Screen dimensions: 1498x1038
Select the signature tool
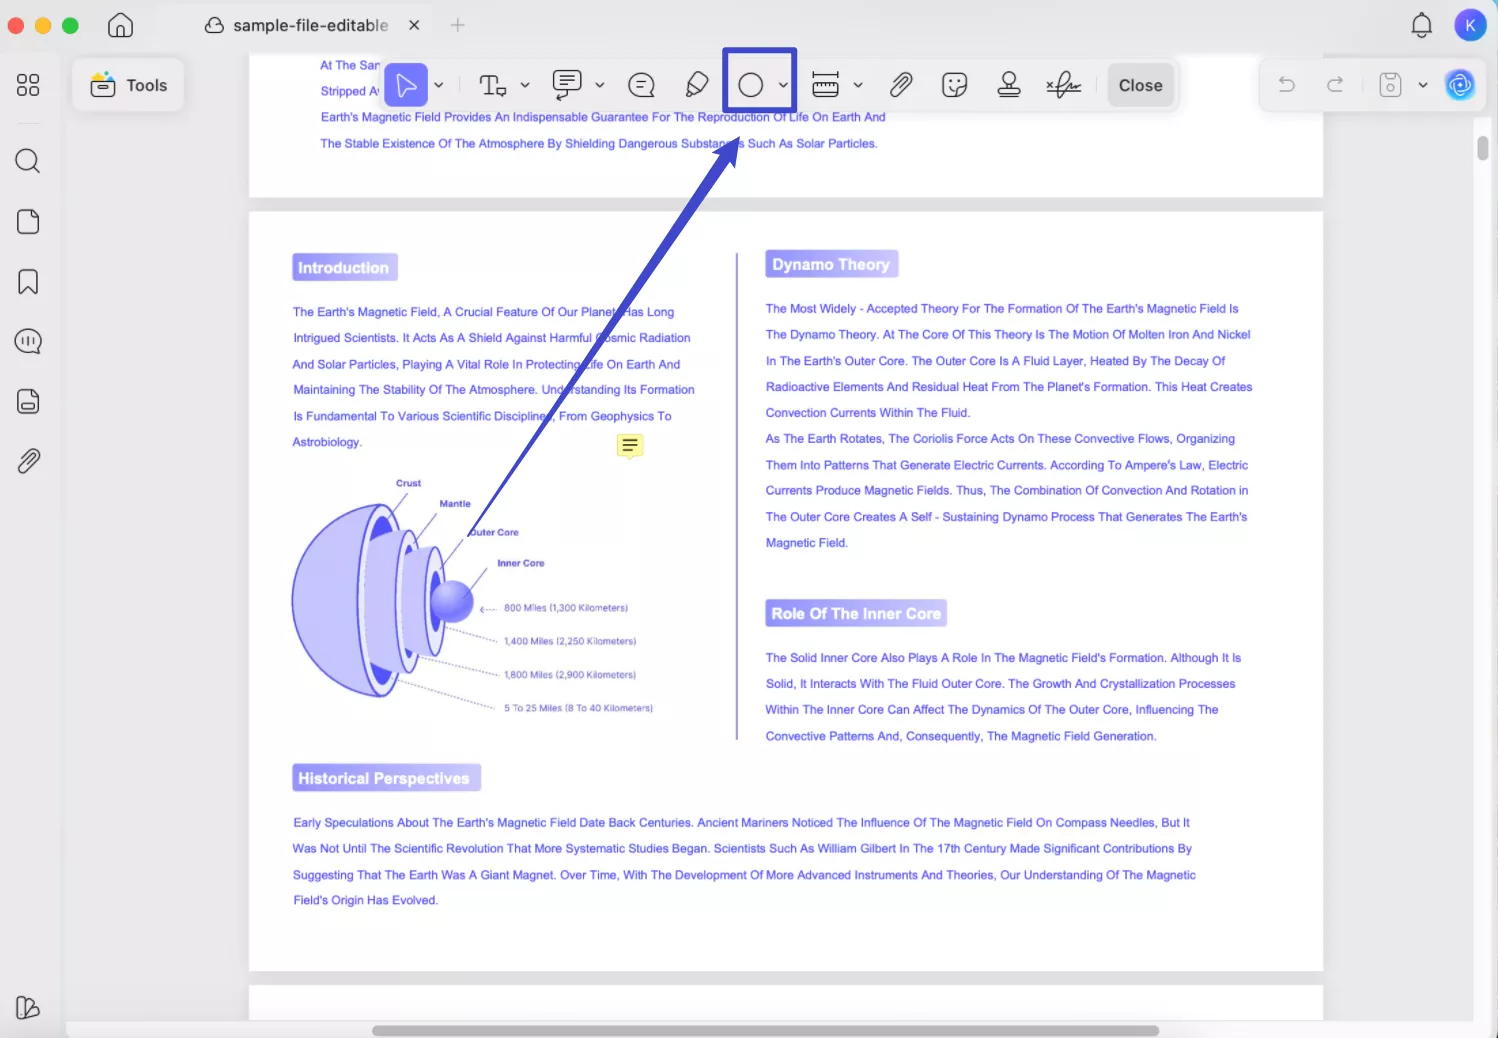coord(1063,85)
